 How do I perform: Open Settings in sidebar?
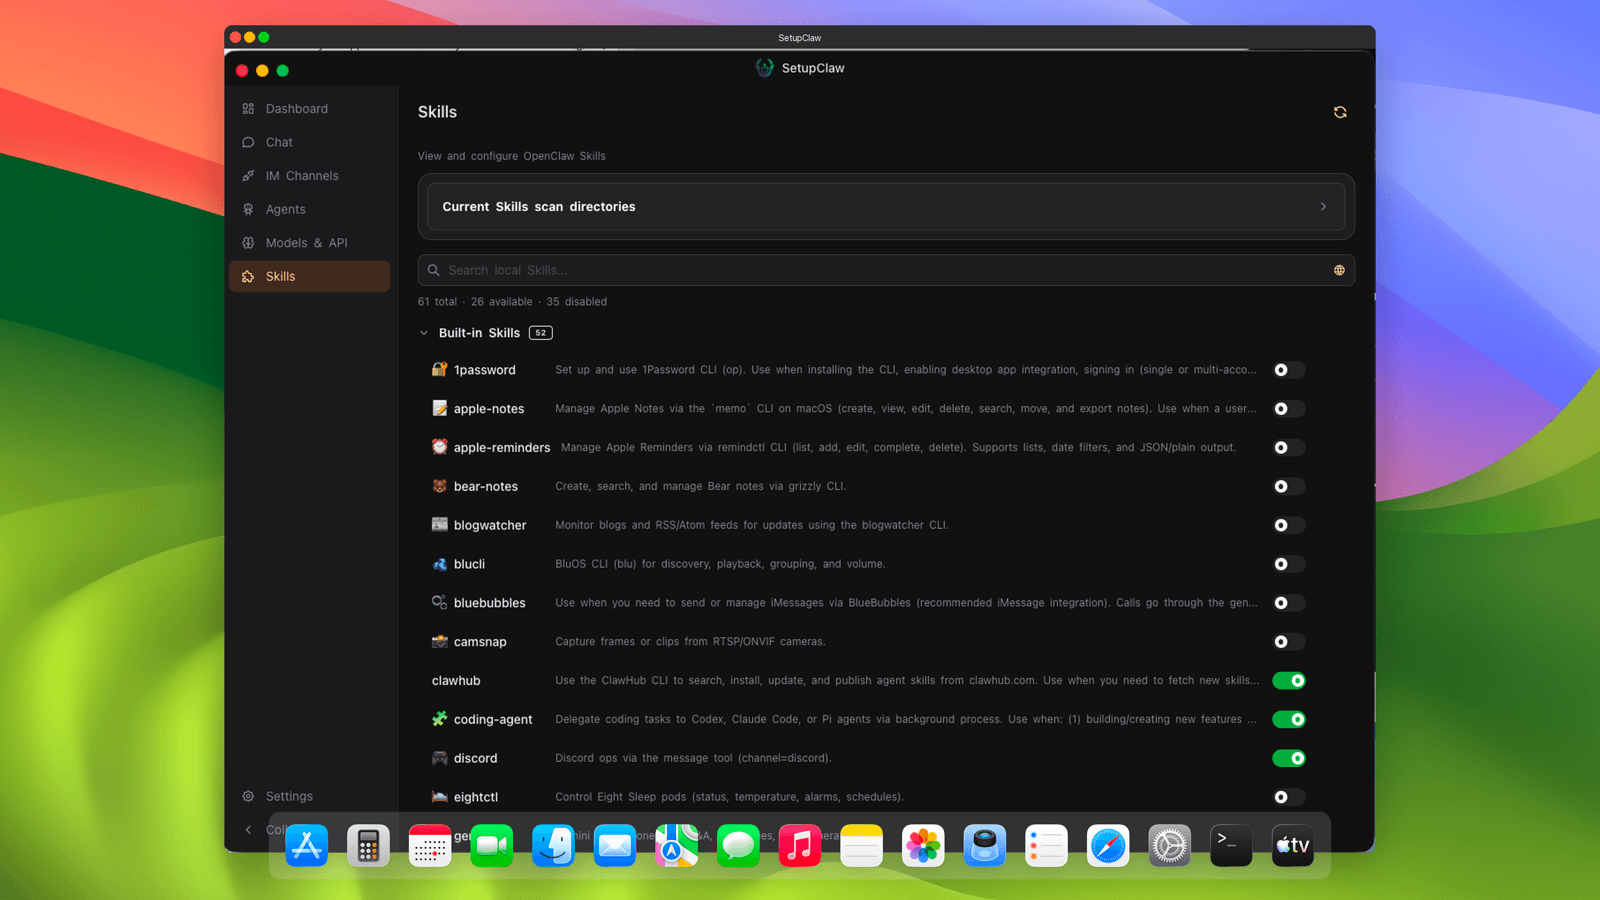point(309,796)
